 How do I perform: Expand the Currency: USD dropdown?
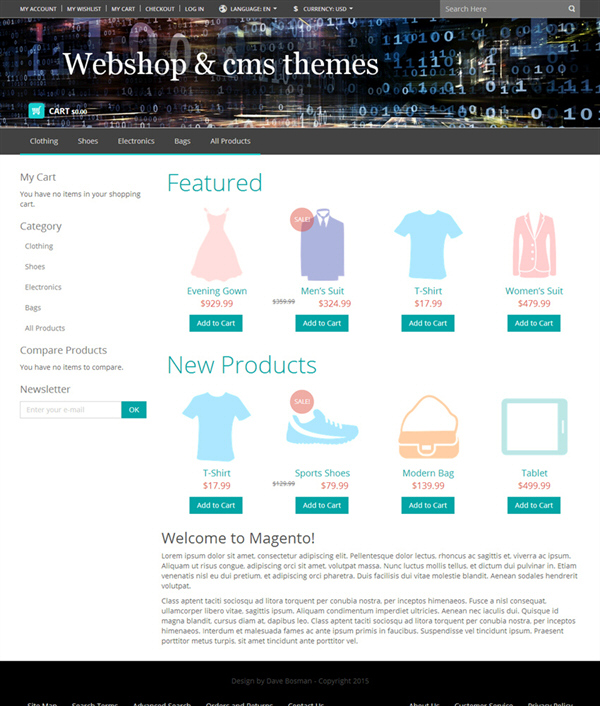click(x=328, y=9)
